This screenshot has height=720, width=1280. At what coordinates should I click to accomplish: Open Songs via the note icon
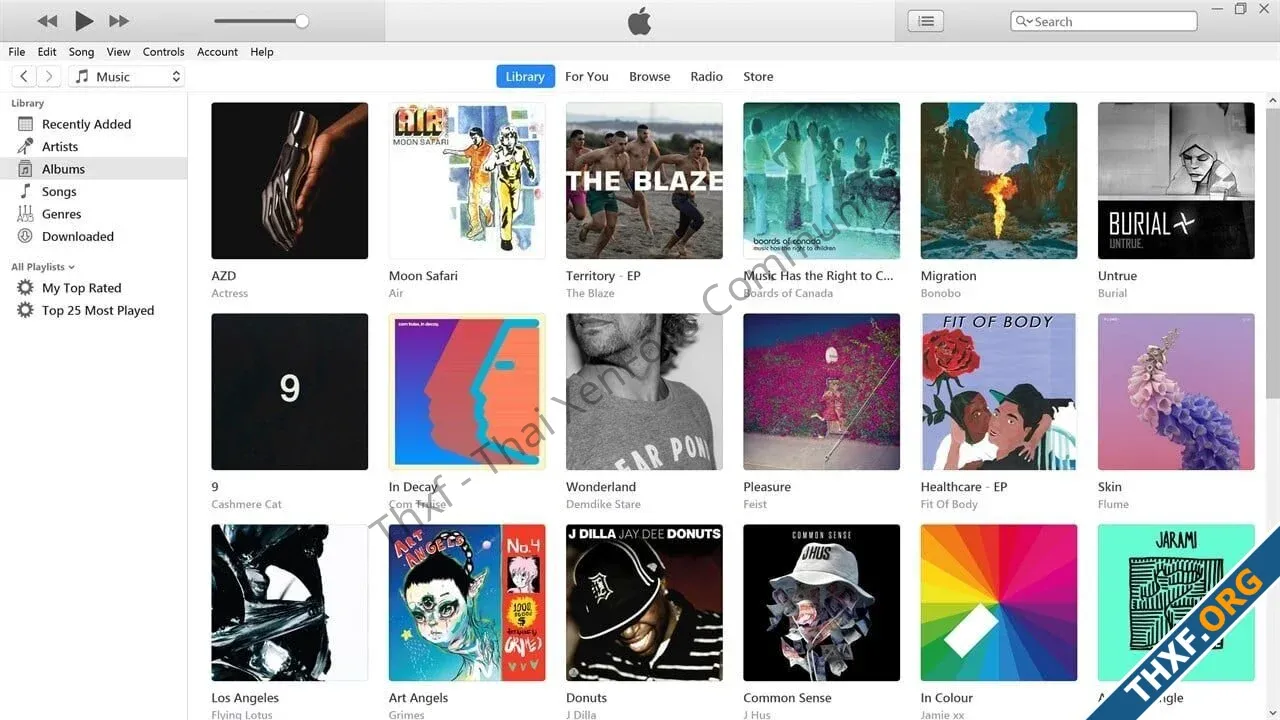tap(26, 191)
